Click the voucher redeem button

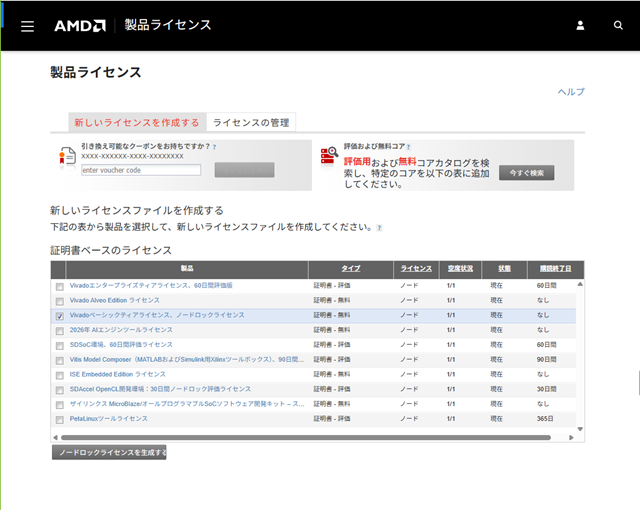244,170
